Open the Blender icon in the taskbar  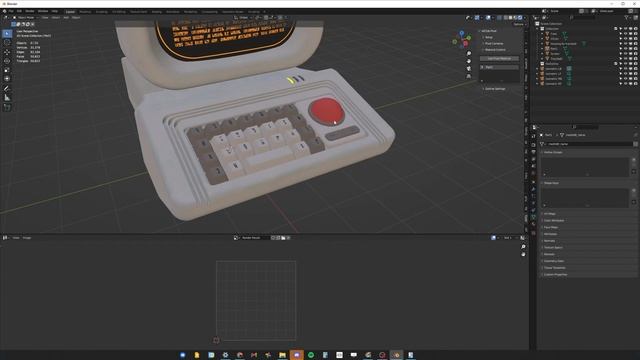pyautogui.click(x=396, y=355)
